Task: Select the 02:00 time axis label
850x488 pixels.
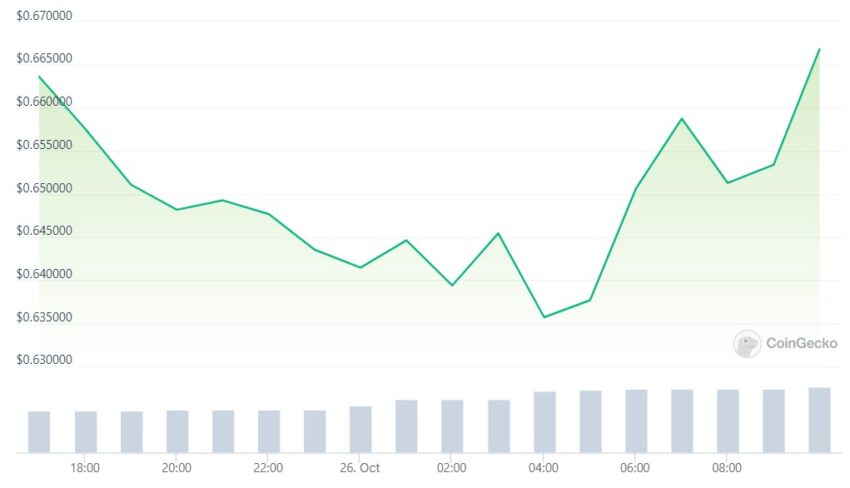Action: pyautogui.click(x=452, y=468)
